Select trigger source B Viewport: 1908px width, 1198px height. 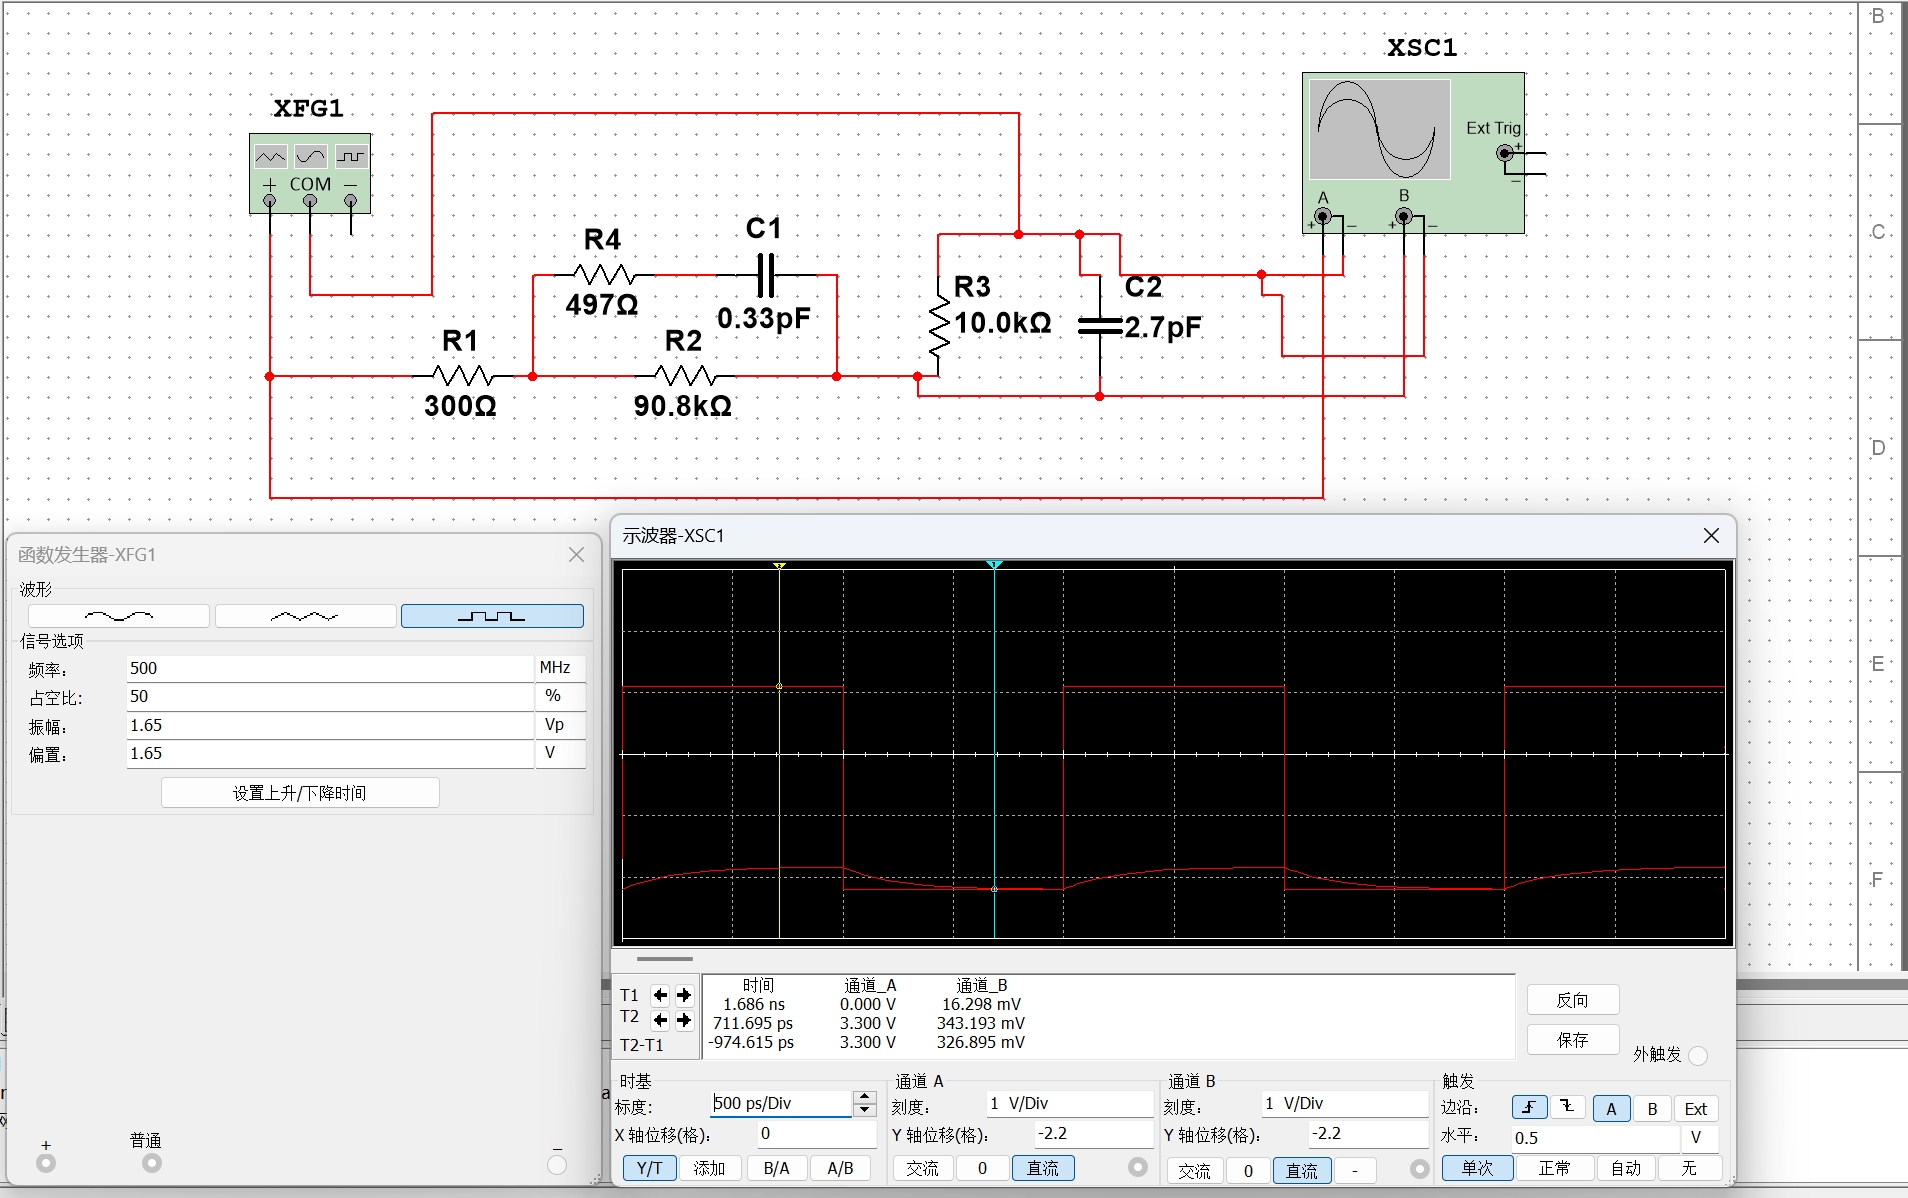pyautogui.click(x=1652, y=1108)
